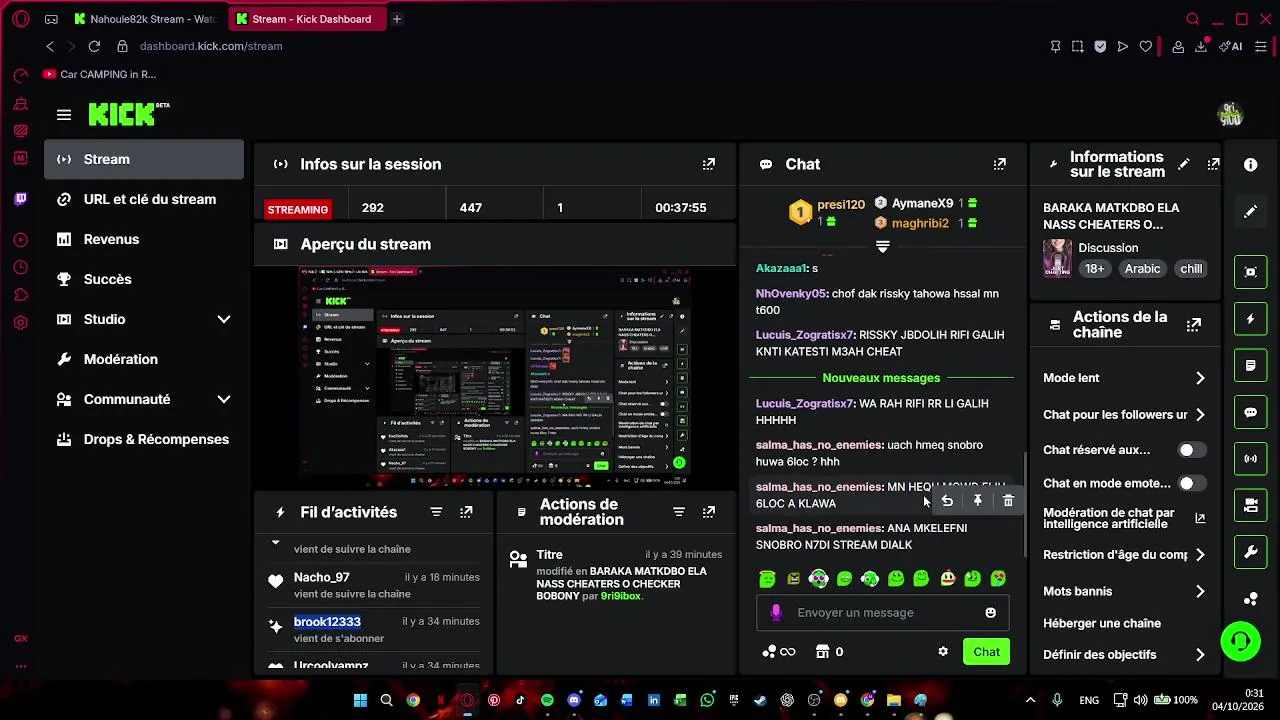1280x720 pixels.
Task: Pop out the Infos sur la session panel
Action: [x=709, y=164]
